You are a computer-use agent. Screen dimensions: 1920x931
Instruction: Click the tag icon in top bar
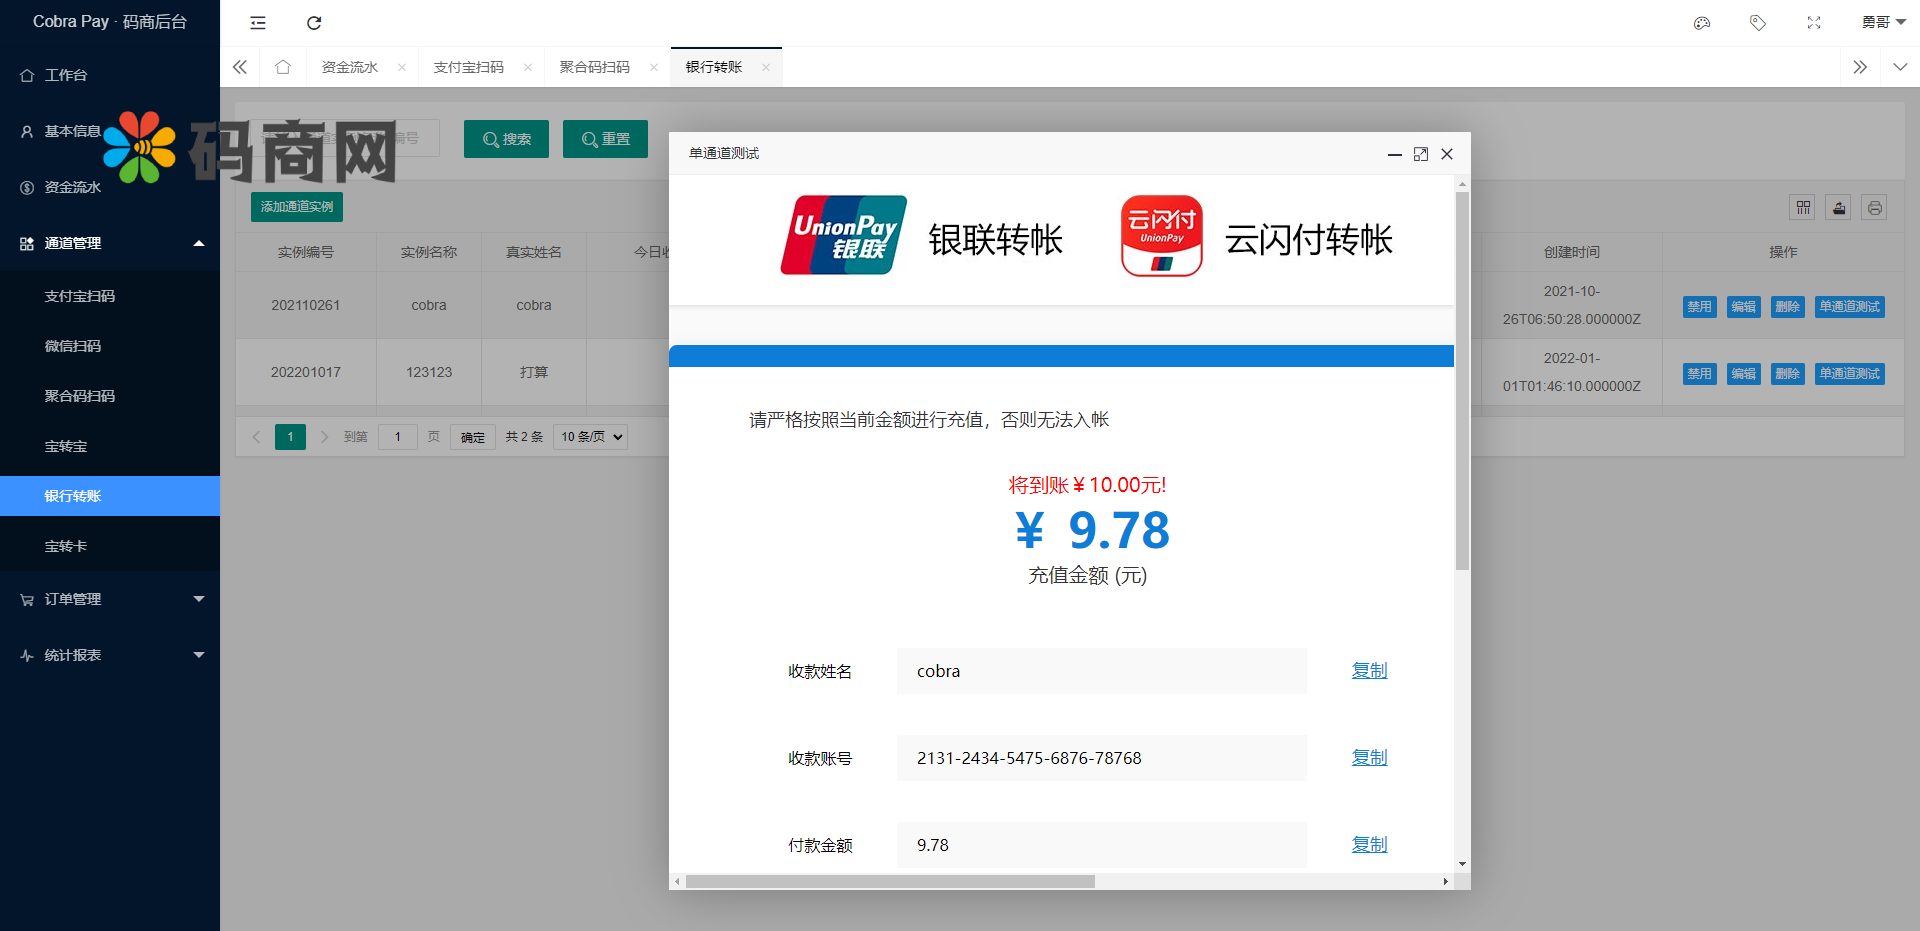(x=1758, y=23)
